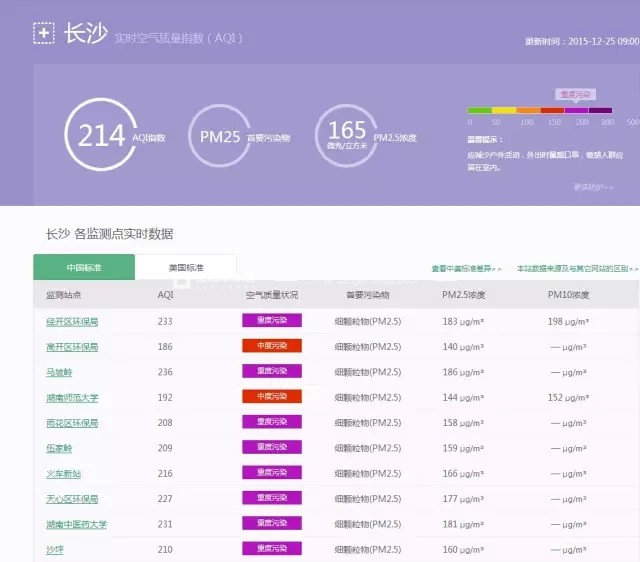Viewport: 640px width, 562px height.
Task: Click the 重度污染 badge for 经开区环保局
Action: pos(271,321)
